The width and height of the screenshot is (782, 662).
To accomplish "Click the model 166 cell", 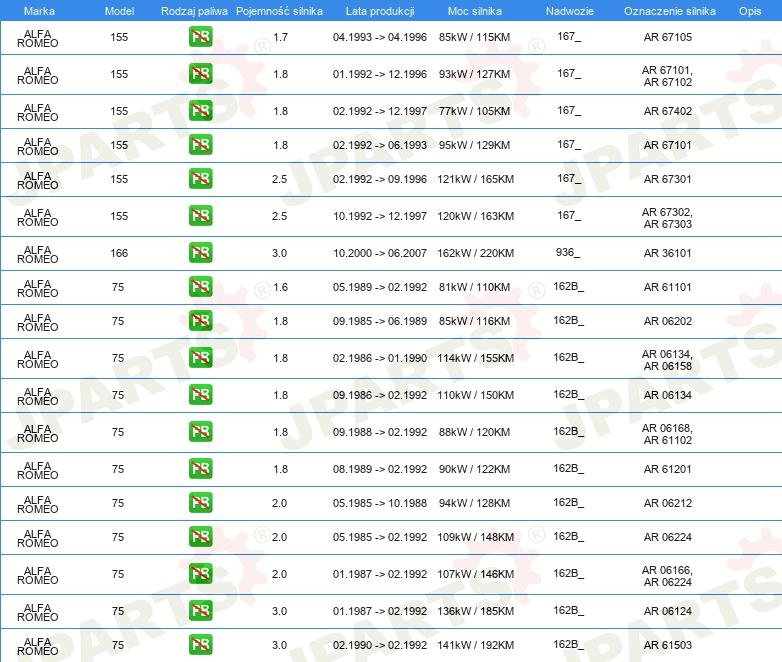I will point(119,253).
